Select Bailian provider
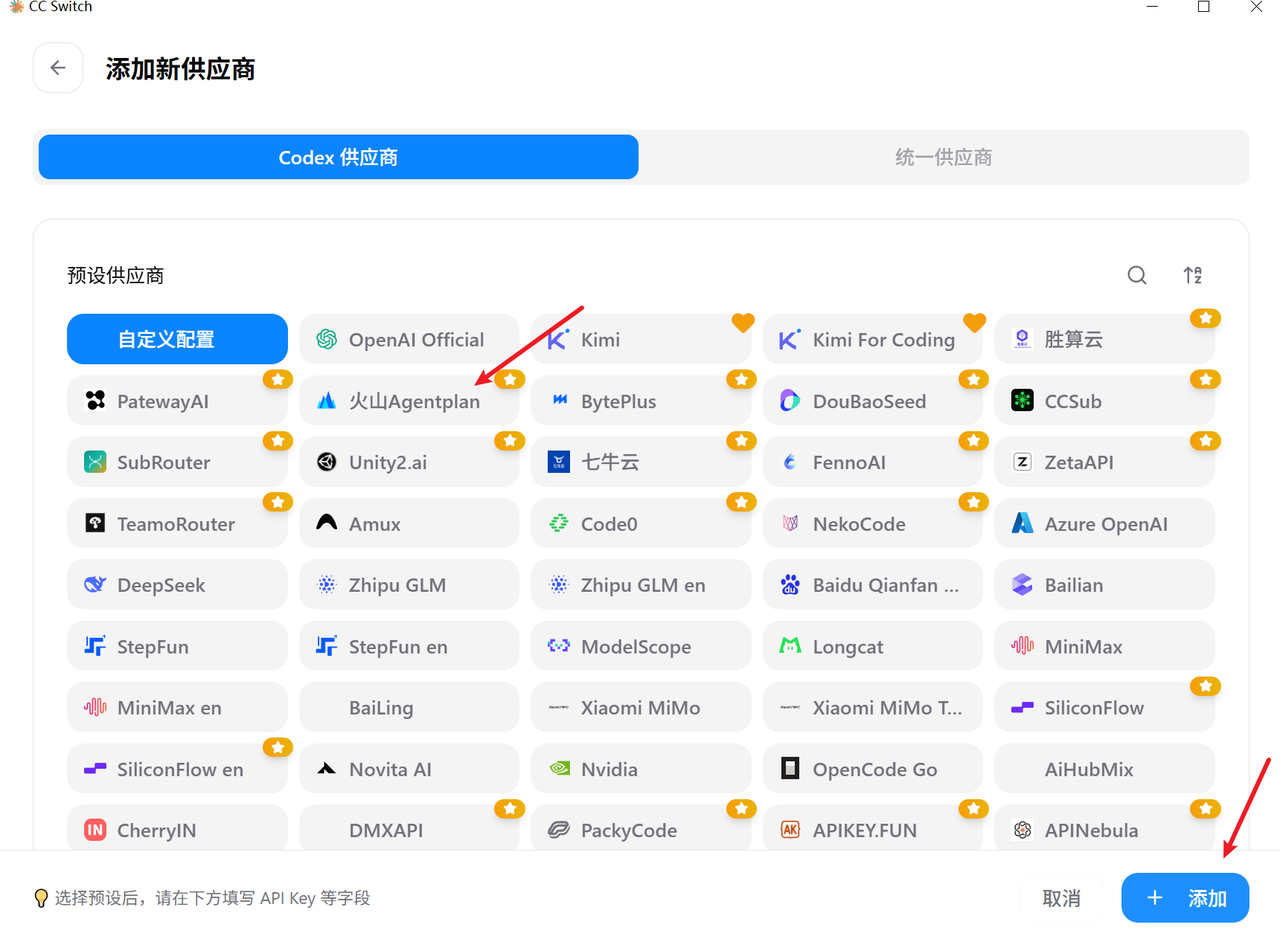Screen dimensions: 1280x939 pyautogui.click(x=1104, y=585)
